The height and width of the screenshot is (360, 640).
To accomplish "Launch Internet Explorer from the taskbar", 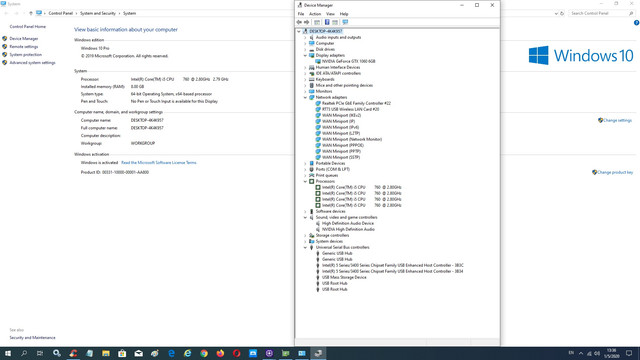I will point(187,353).
